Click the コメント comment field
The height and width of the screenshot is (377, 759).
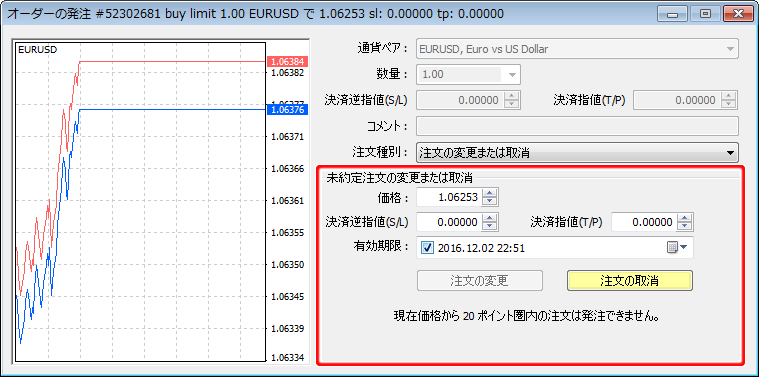coord(577,126)
